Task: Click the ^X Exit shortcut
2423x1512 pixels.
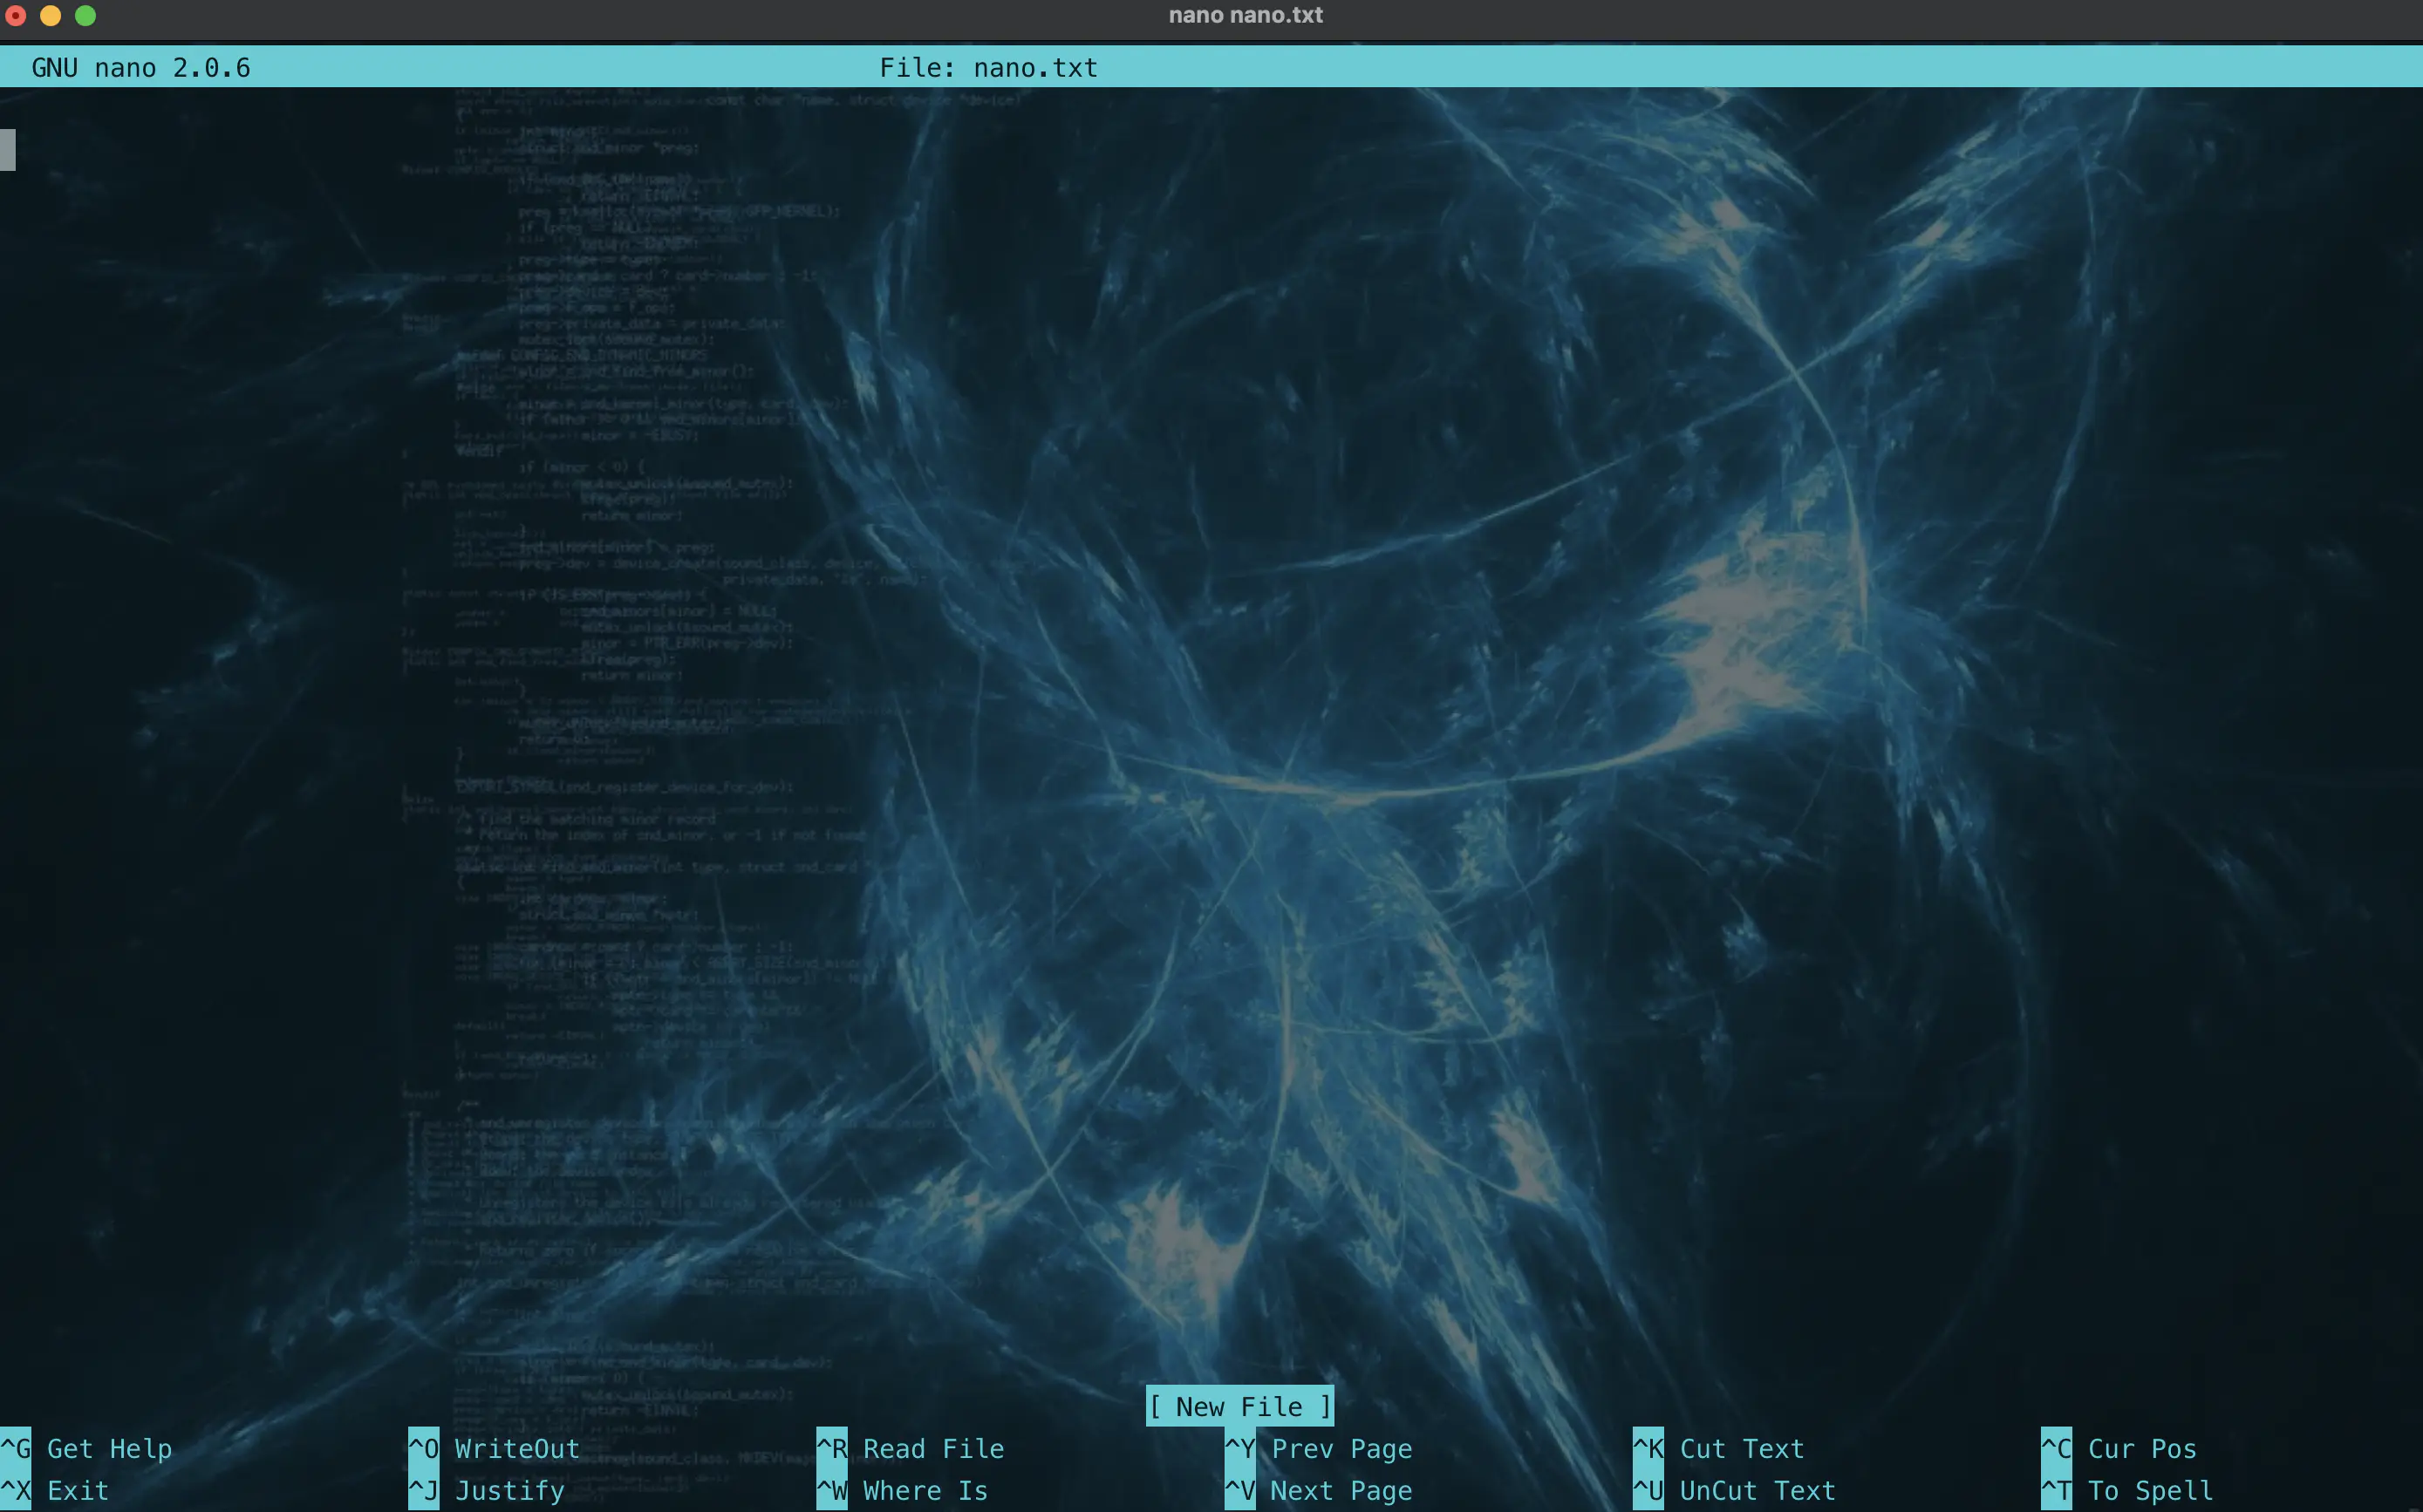Action: click(x=56, y=1490)
